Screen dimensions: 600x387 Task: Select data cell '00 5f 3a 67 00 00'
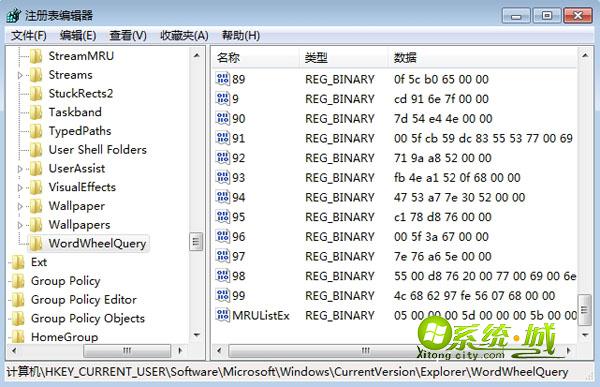click(441, 237)
